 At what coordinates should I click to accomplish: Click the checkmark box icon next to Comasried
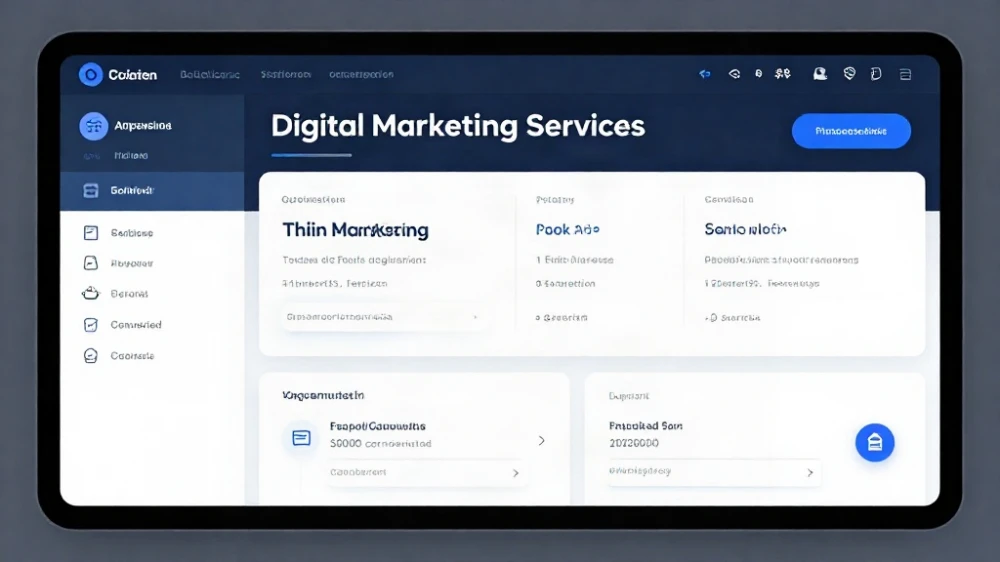pyautogui.click(x=91, y=325)
